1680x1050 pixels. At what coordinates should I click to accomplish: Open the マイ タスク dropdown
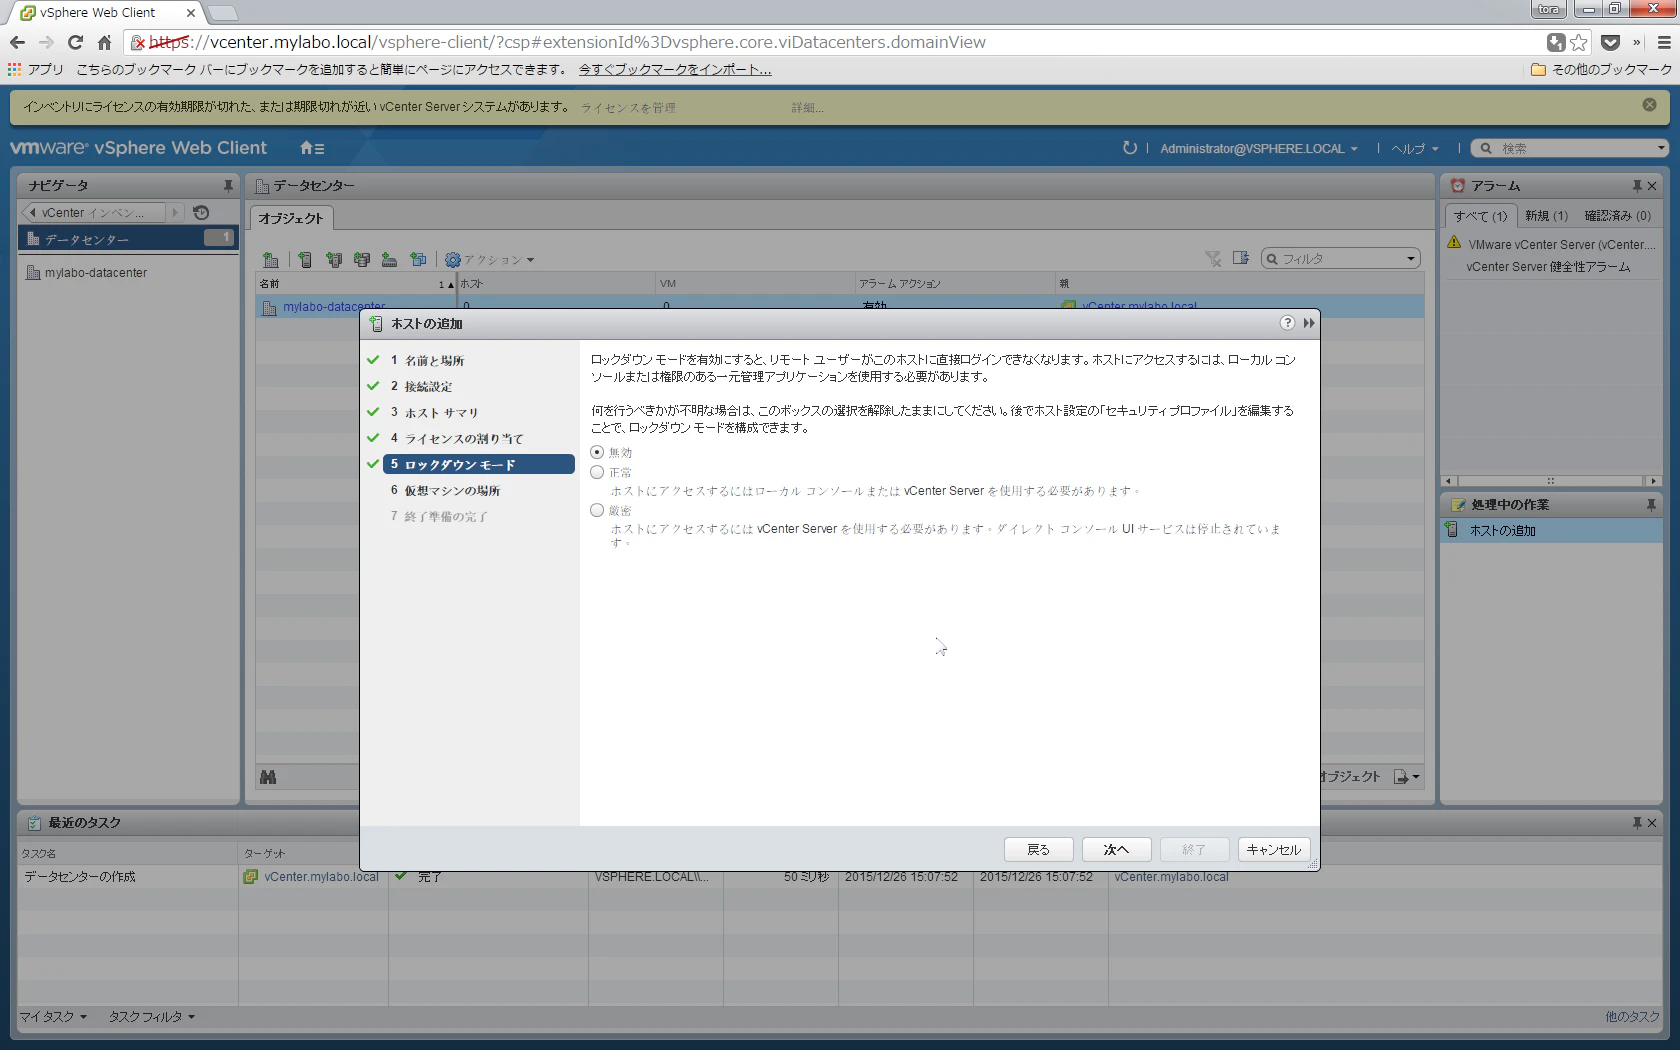[x=54, y=1017]
